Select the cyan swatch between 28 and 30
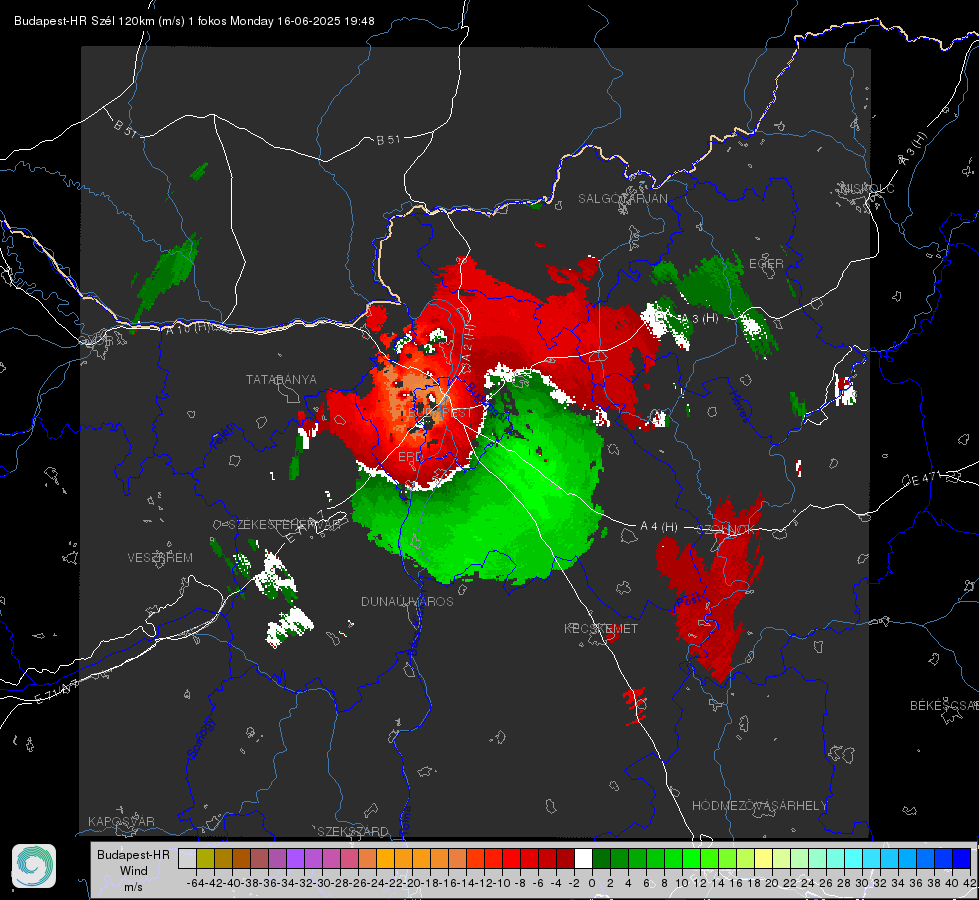Viewport: 979px width, 900px height. tap(853, 858)
